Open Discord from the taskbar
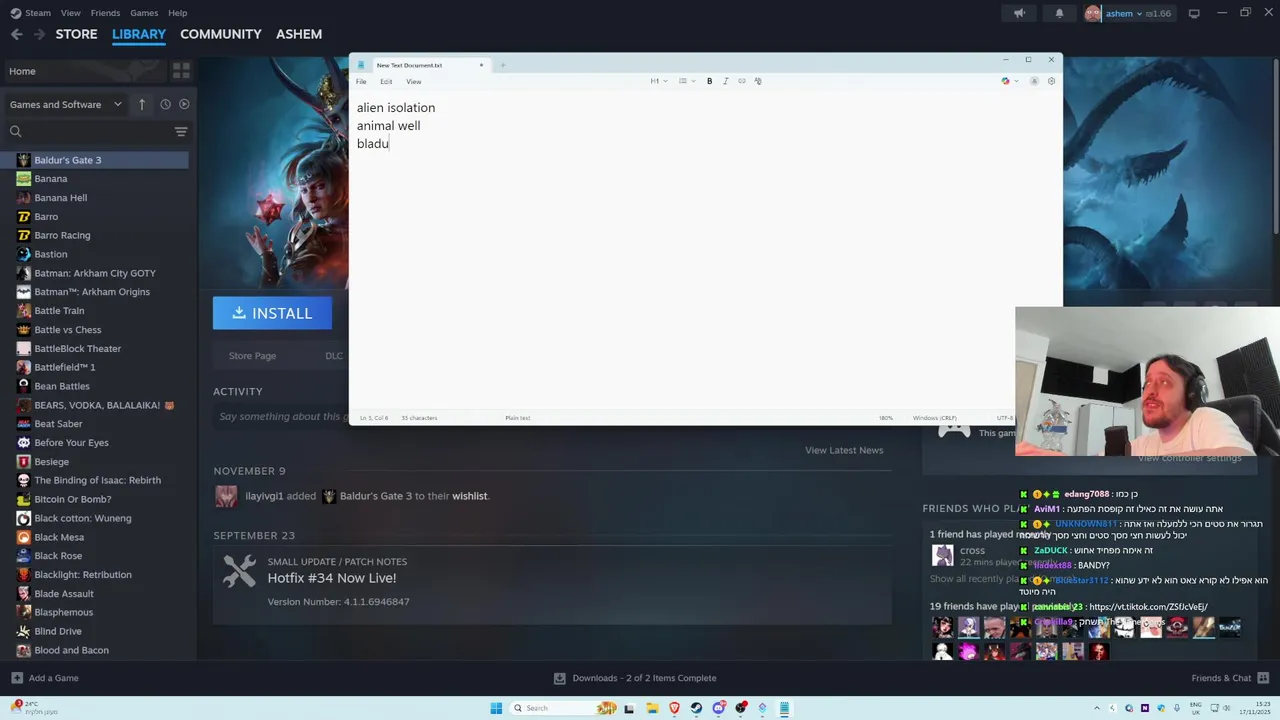The image size is (1280, 720). (x=718, y=708)
